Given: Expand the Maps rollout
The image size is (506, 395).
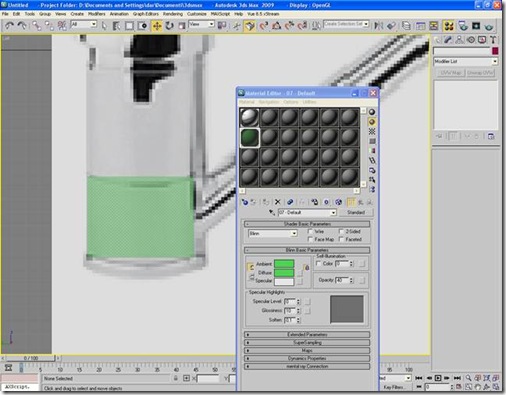Looking at the screenshot, I should click(307, 351).
